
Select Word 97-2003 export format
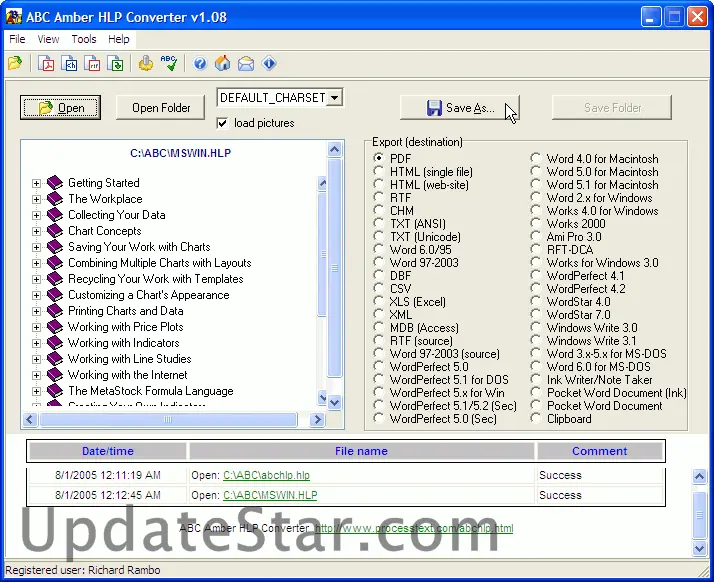tap(378, 262)
